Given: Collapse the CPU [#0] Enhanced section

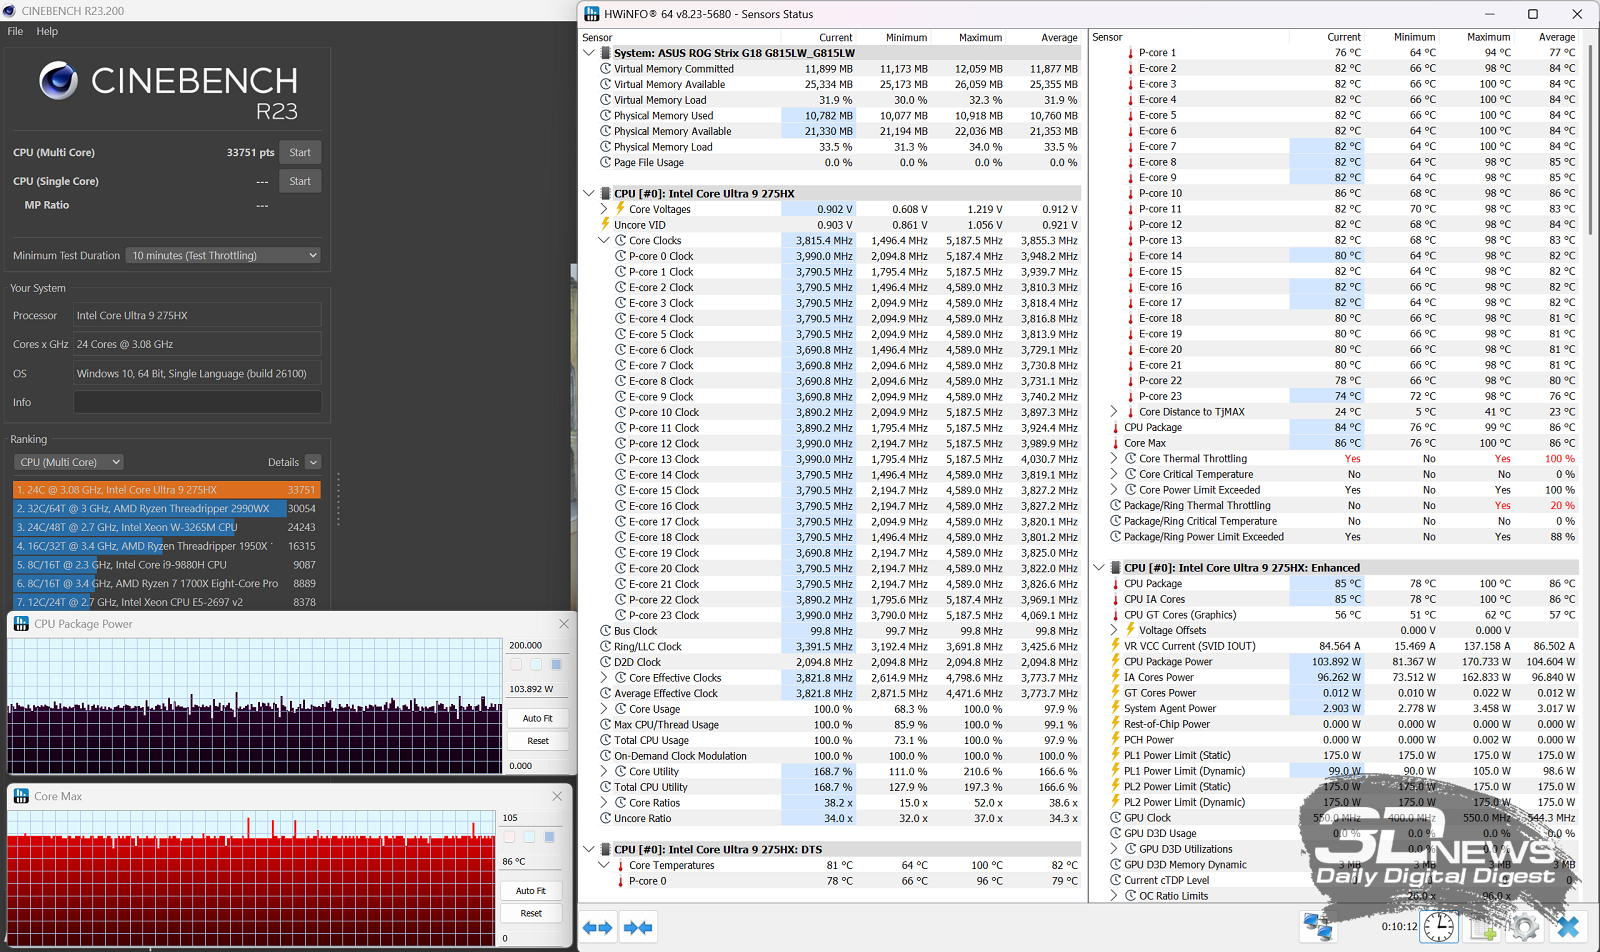Looking at the screenshot, I should [1099, 567].
